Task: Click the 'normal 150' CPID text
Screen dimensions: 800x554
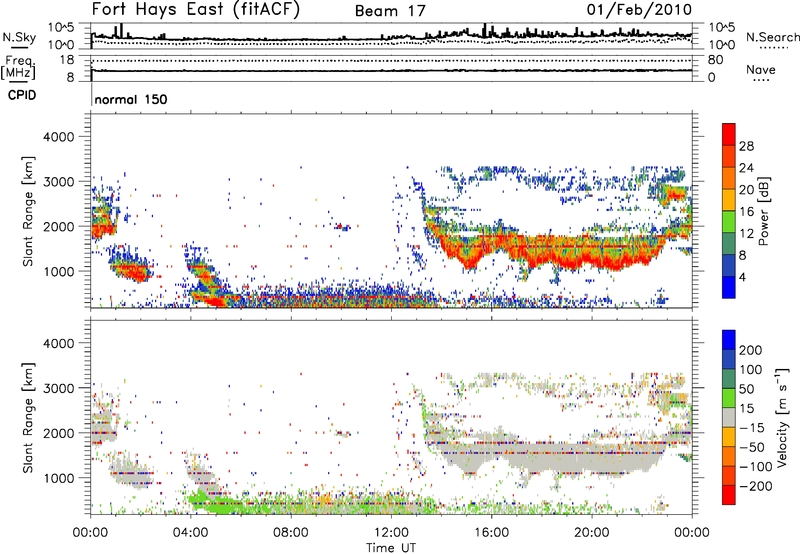Action: [131, 99]
